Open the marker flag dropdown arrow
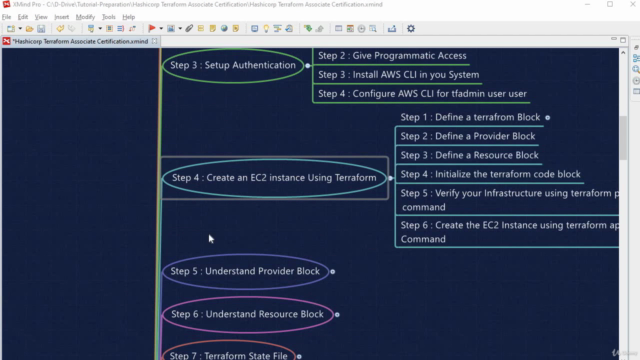This screenshot has height=360, width=640. point(161,29)
